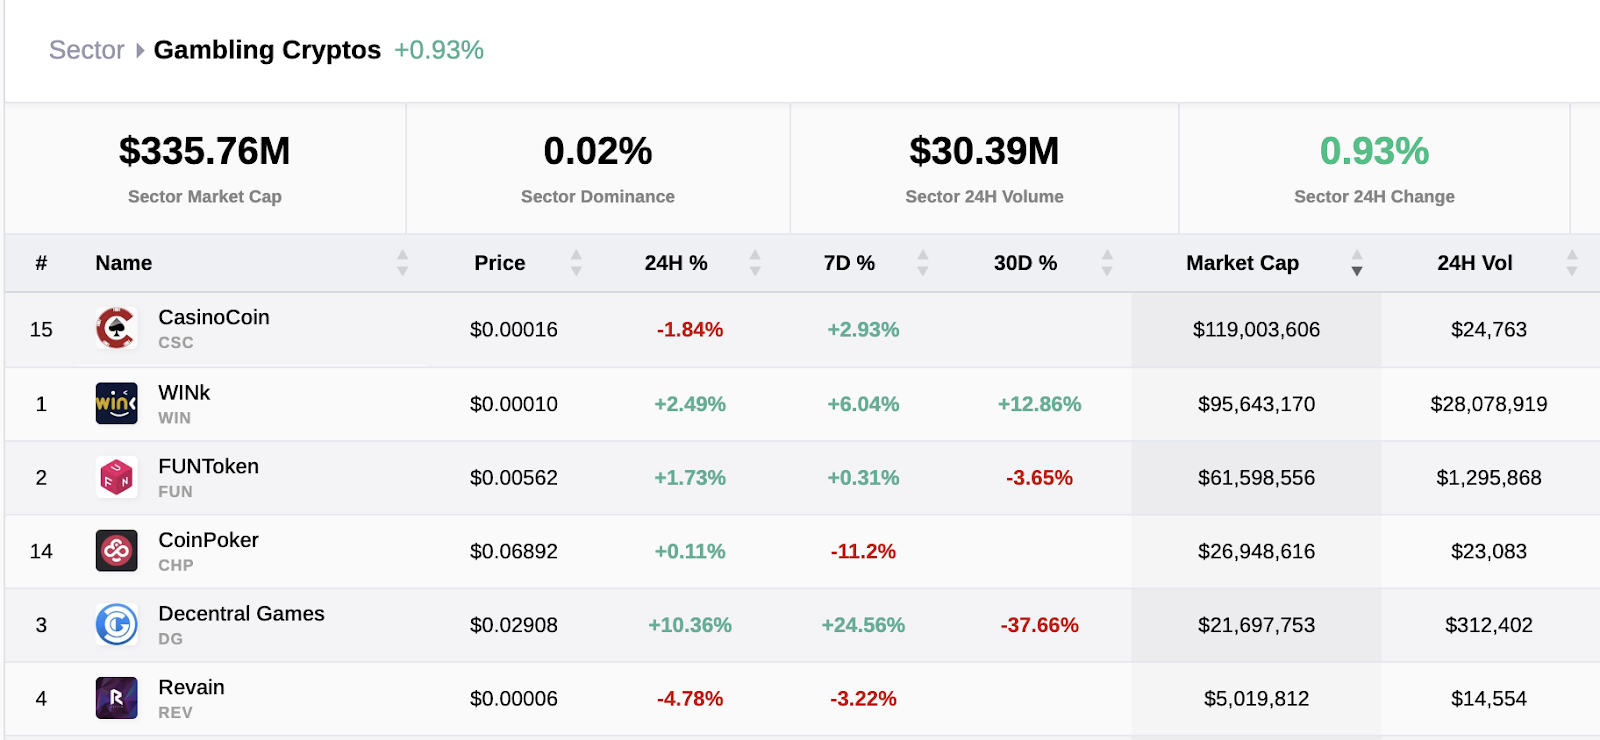
Task: Sort table by Price column arrows
Action: point(576,263)
